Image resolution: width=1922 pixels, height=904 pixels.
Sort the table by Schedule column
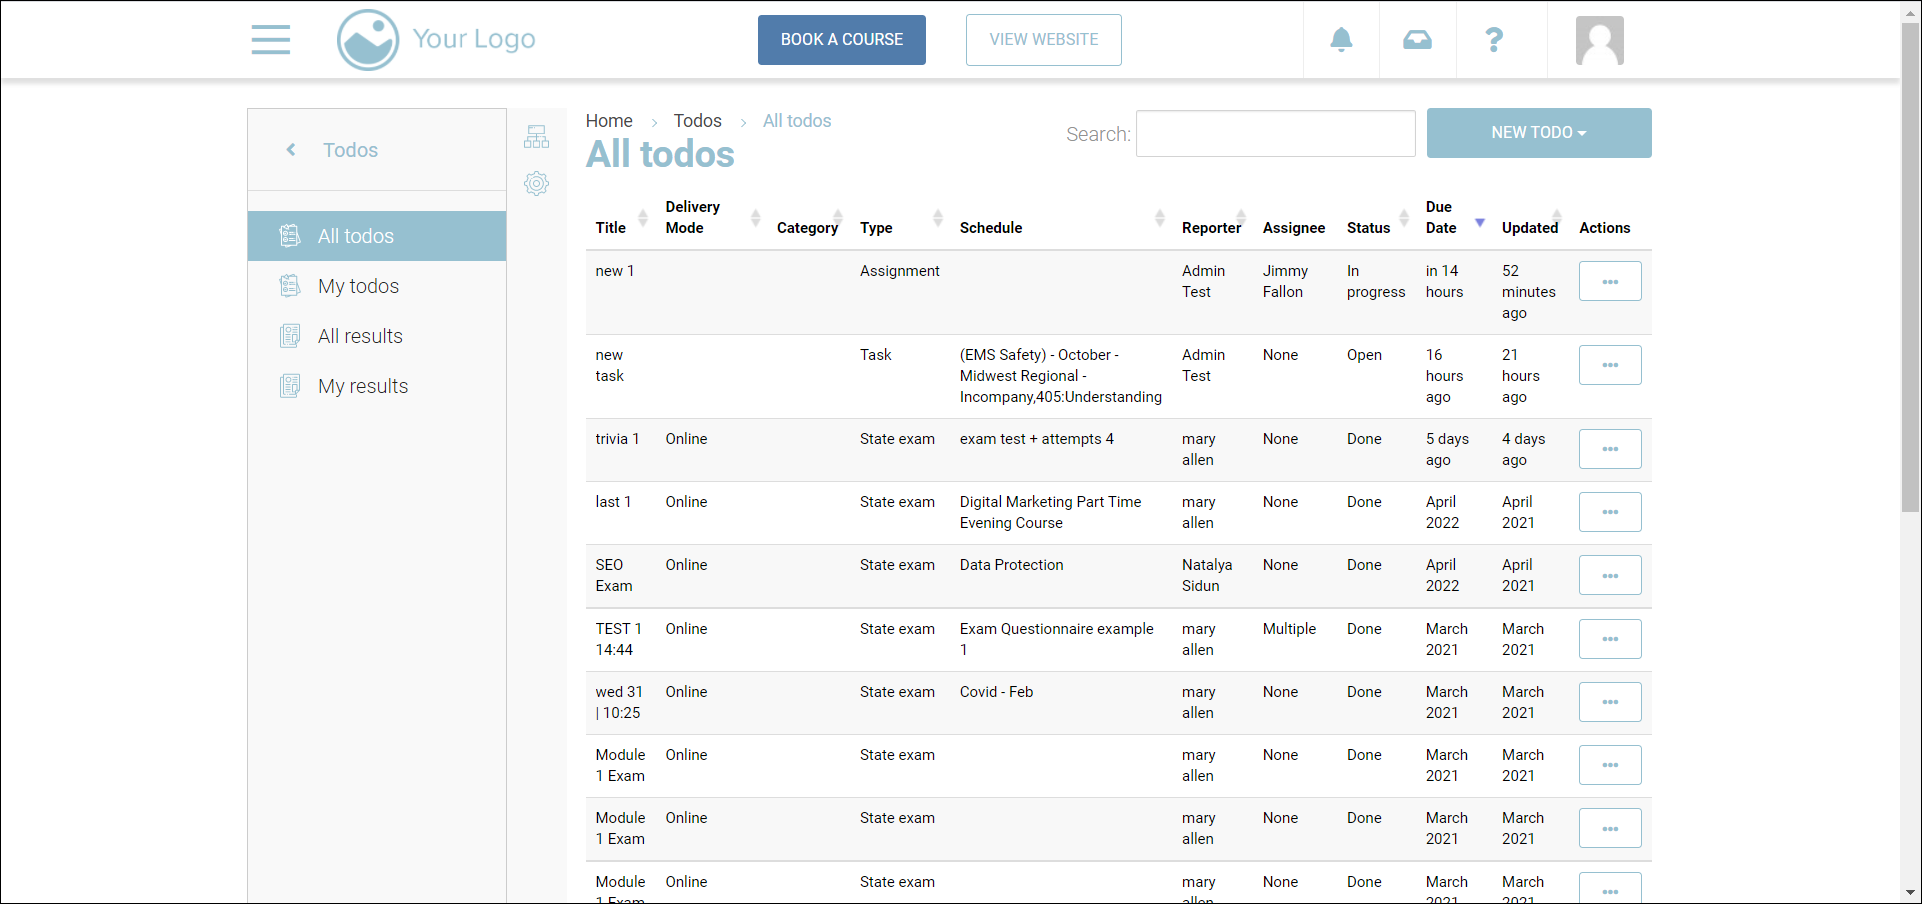pyautogui.click(x=991, y=228)
